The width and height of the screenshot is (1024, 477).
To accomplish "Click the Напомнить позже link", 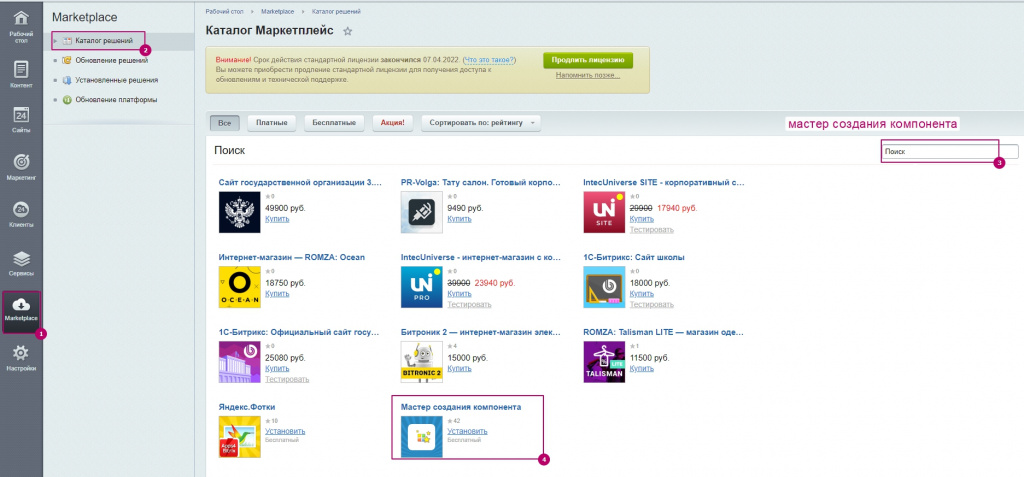I will click(x=588, y=75).
